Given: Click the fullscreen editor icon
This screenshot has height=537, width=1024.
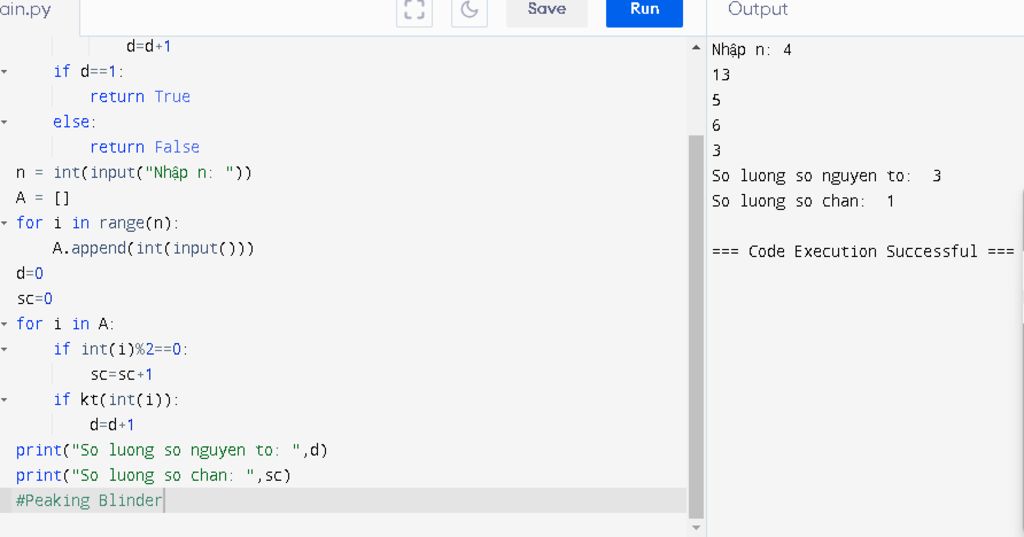Looking at the screenshot, I should click(414, 10).
